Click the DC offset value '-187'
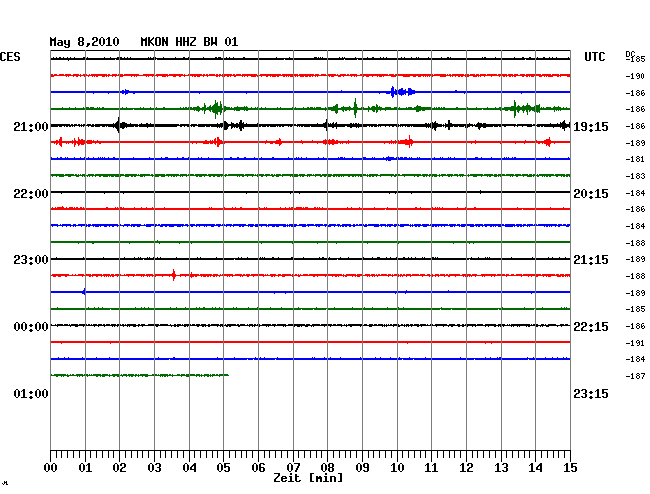This screenshot has height=494, width=650. click(x=635, y=376)
